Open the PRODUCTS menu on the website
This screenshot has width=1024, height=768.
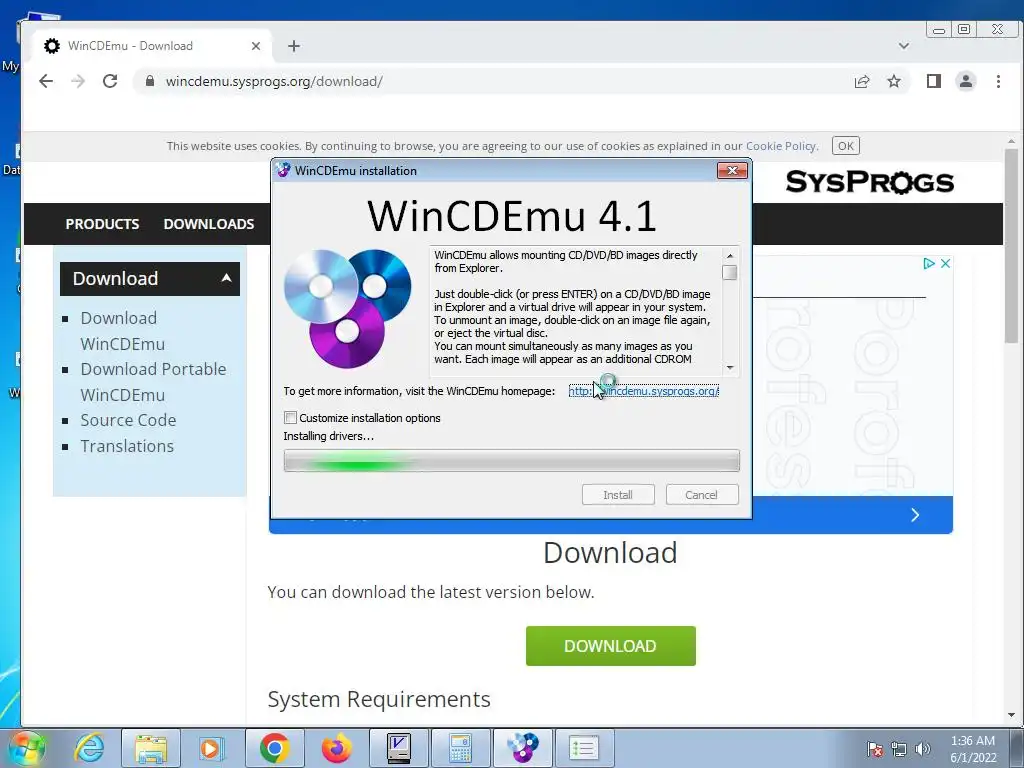coord(103,224)
